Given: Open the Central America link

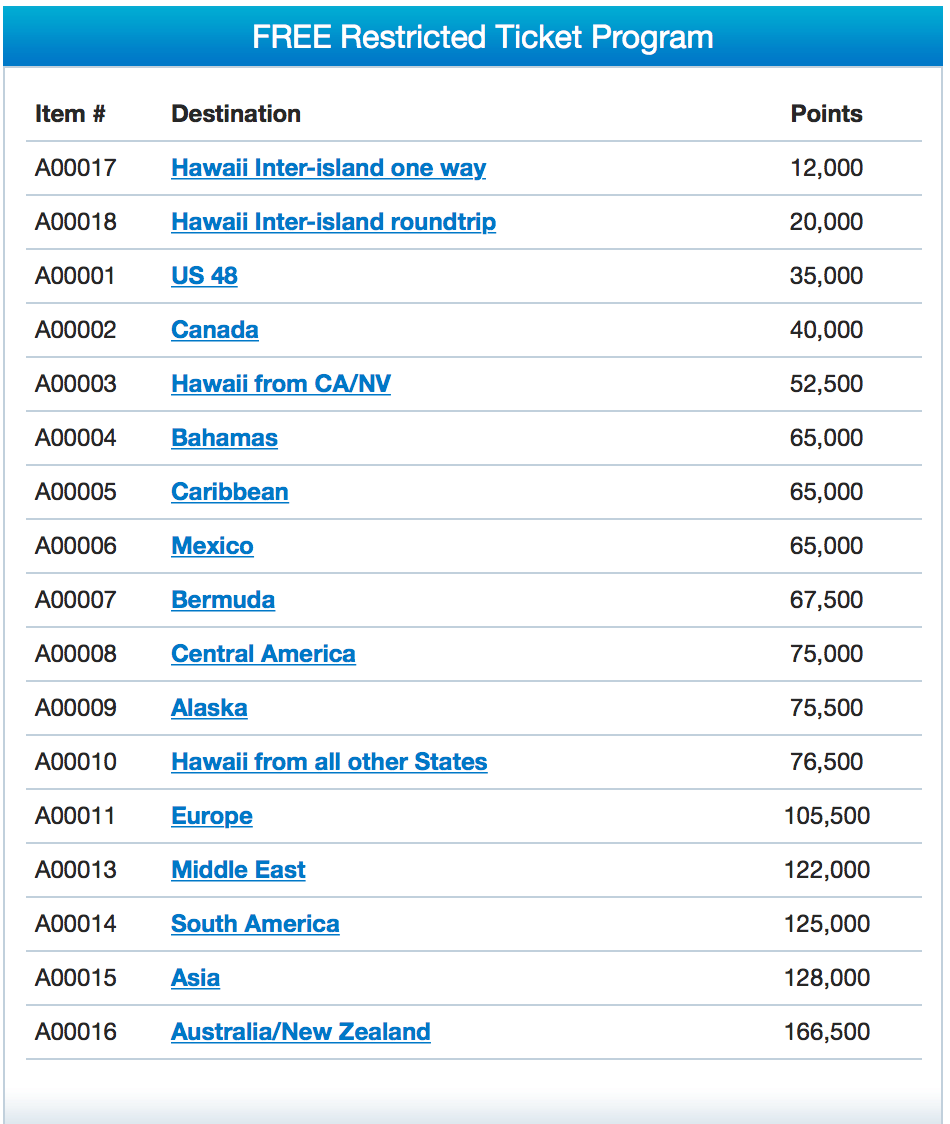Looking at the screenshot, I should (x=263, y=654).
